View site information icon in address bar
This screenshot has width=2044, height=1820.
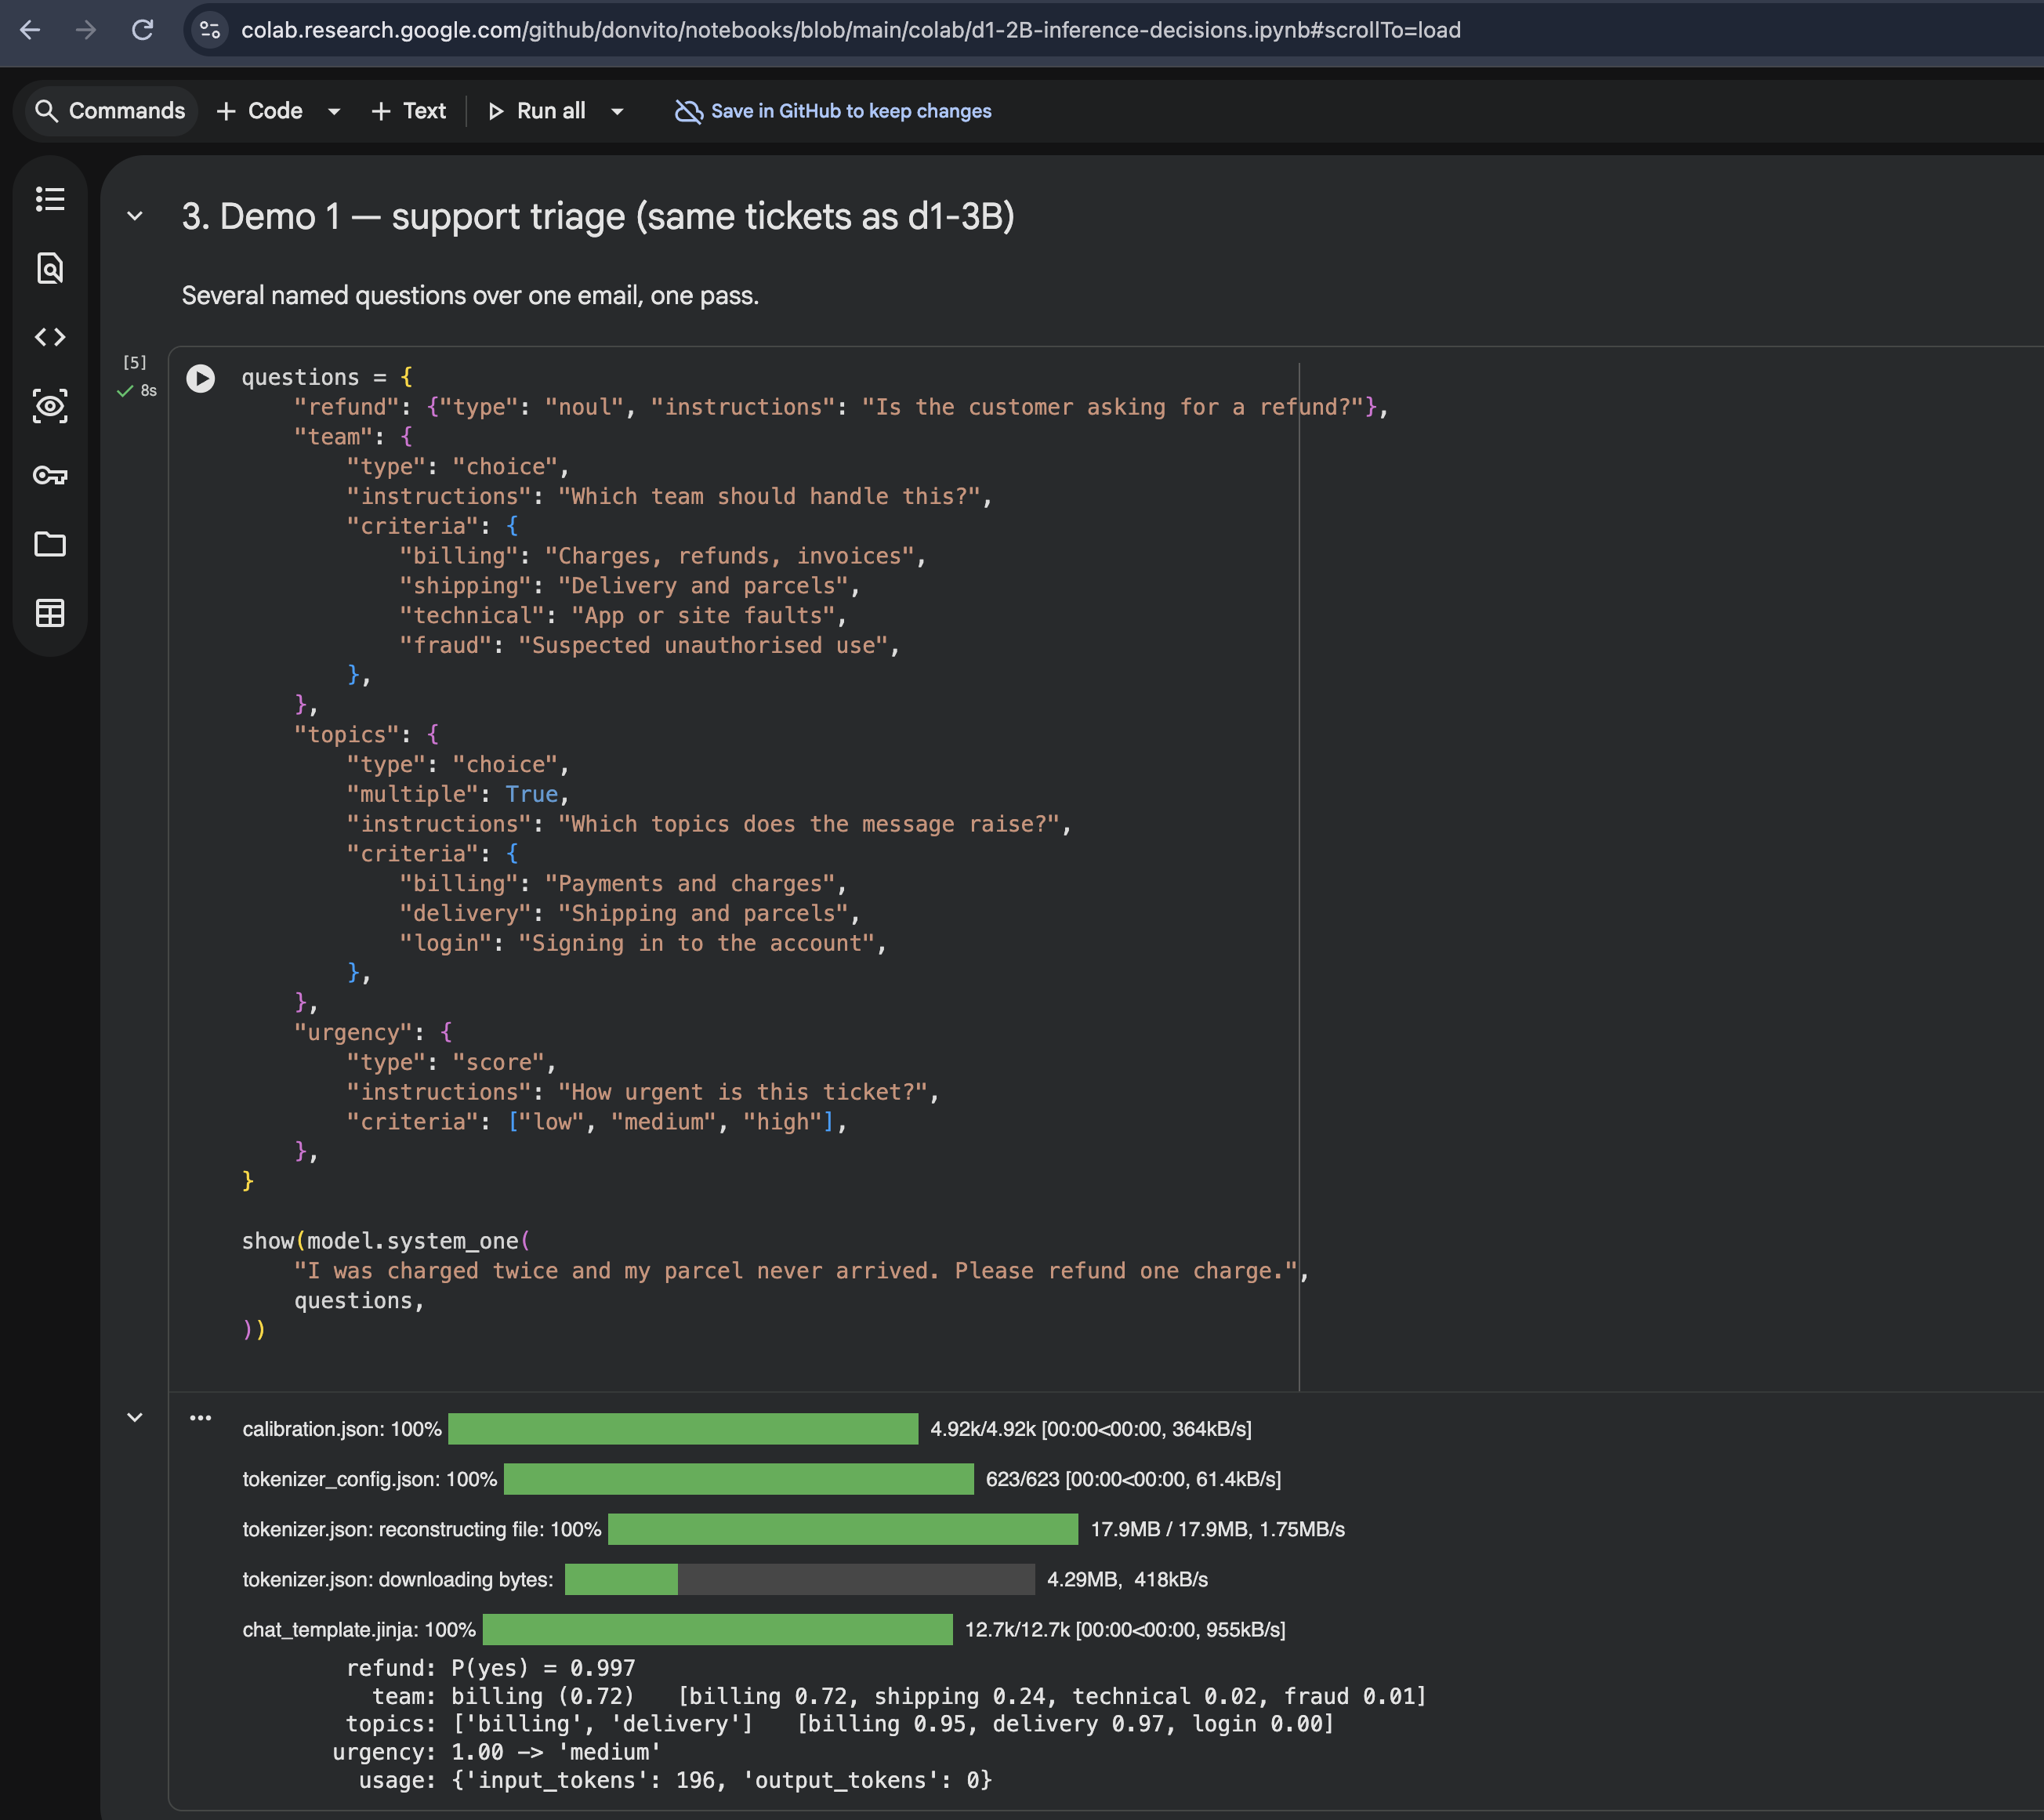coord(210,30)
